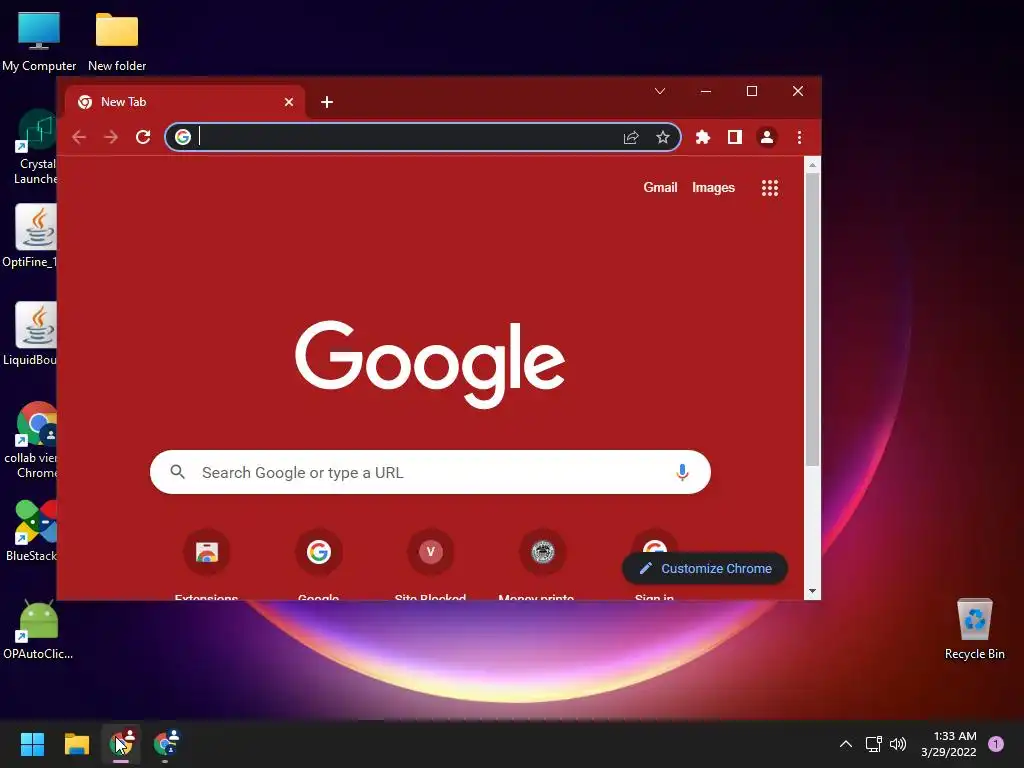Select the Recycle Bin icon

coord(974,630)
